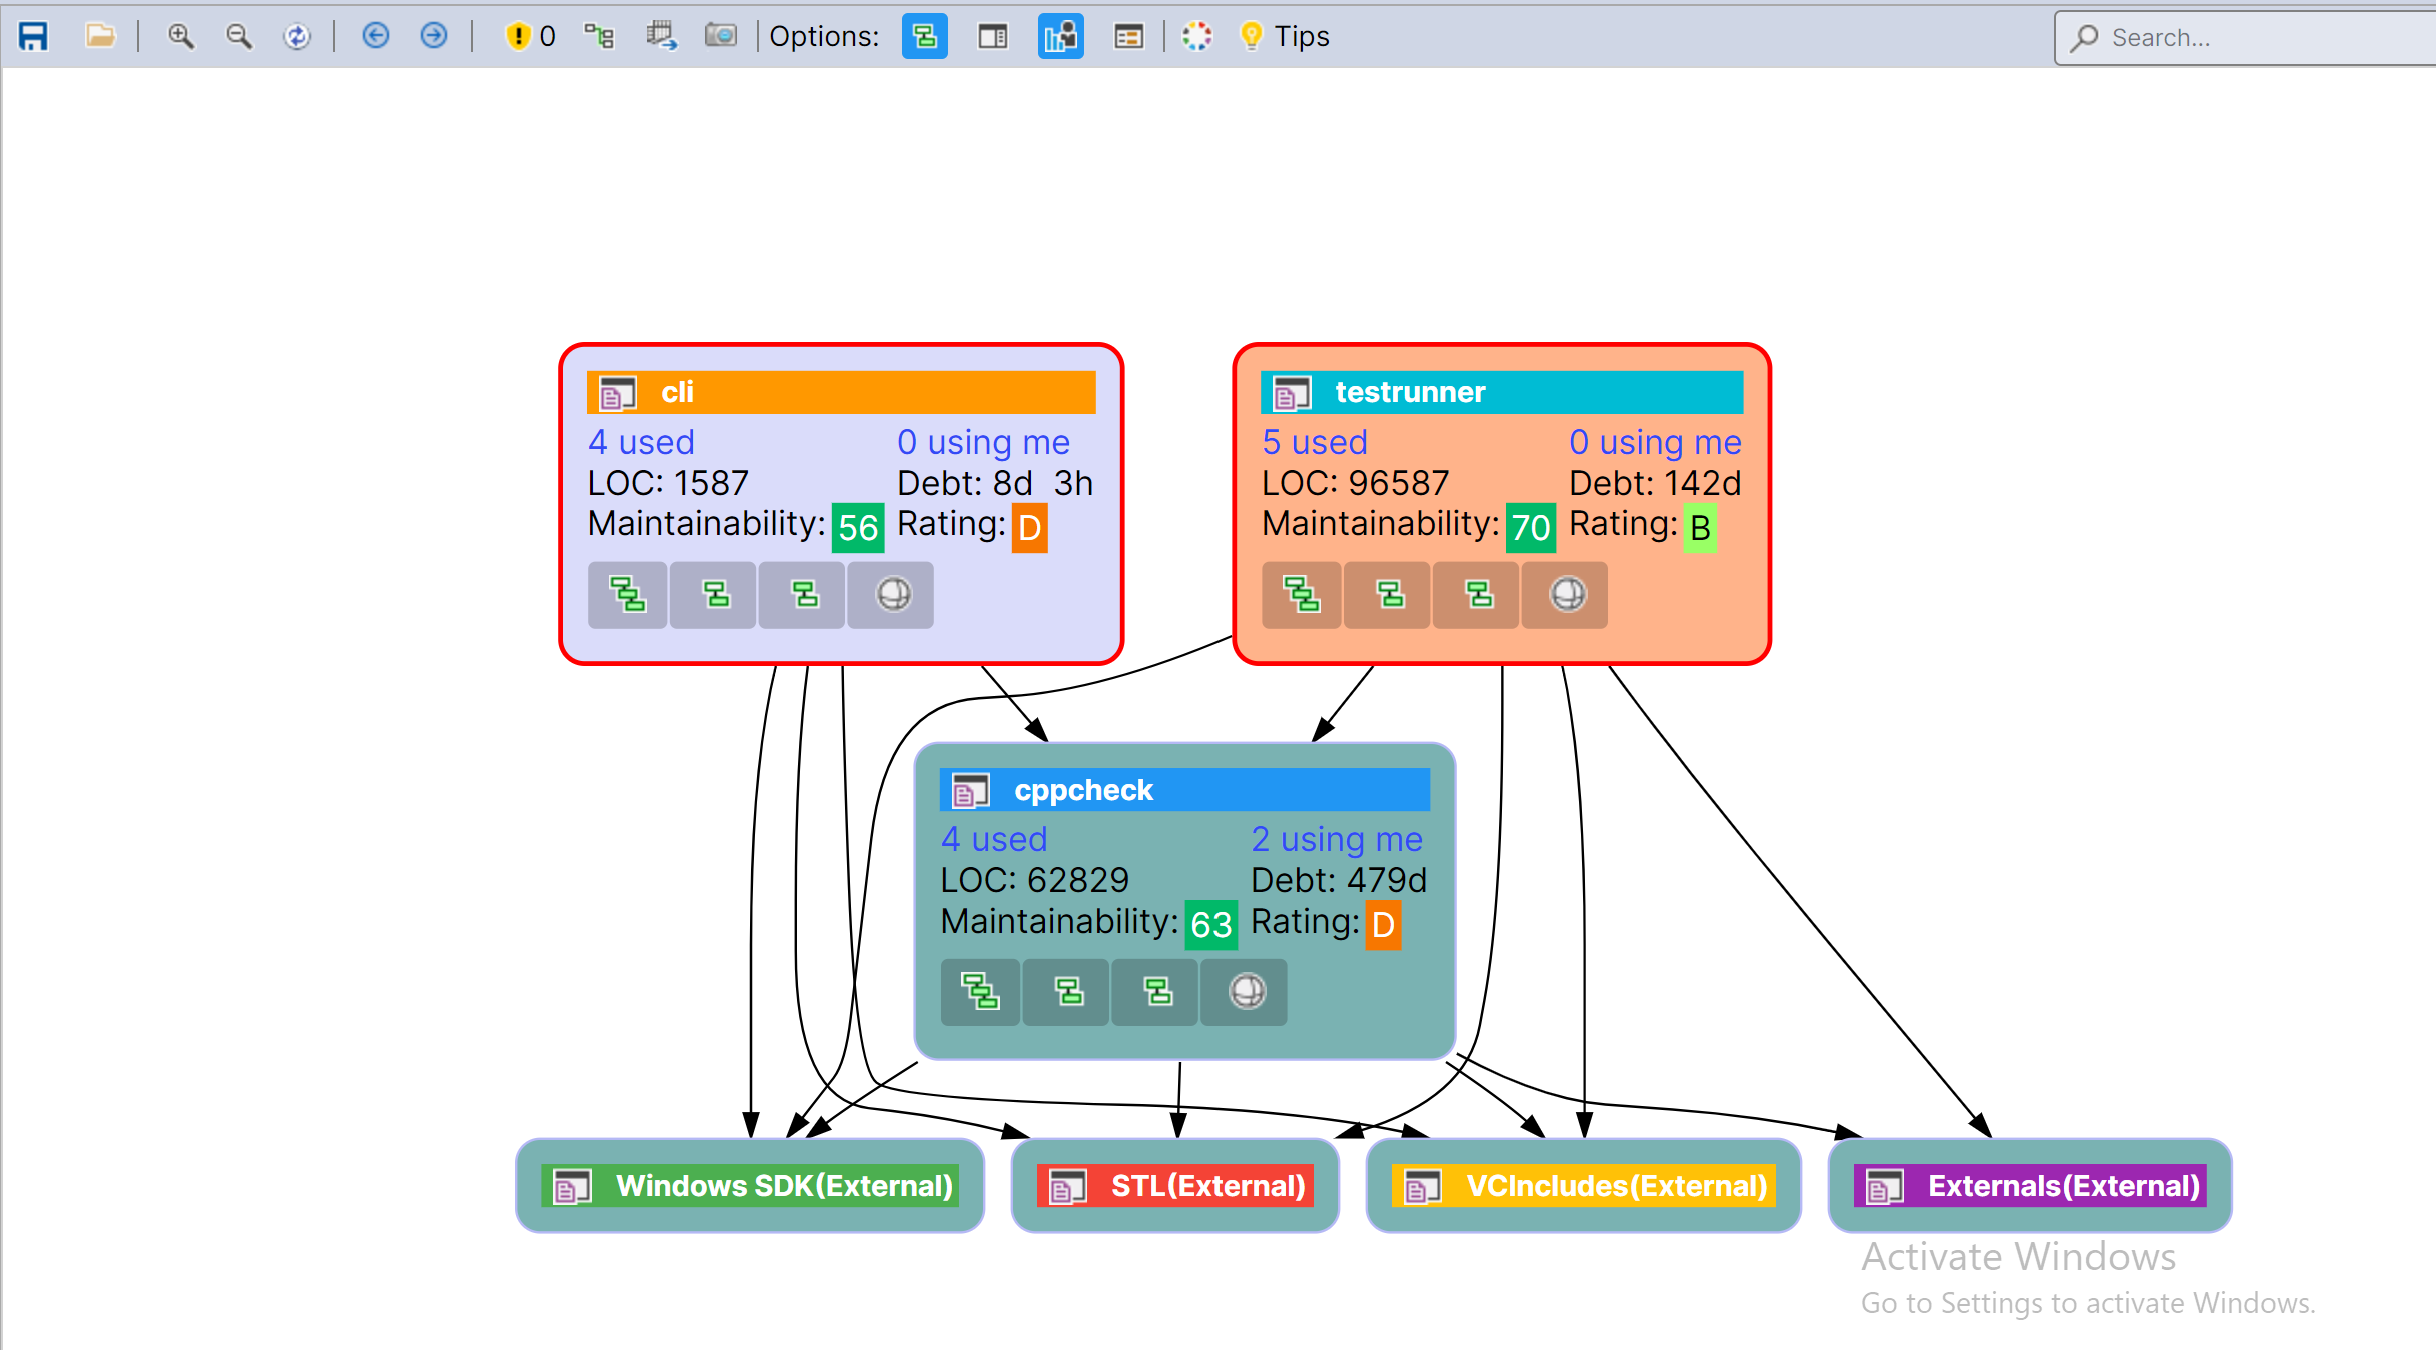The height and width of the screenshot is (1350, 2436).
Task: Click the globe icon on the cppcheck node
Action: coord(1243,992)
